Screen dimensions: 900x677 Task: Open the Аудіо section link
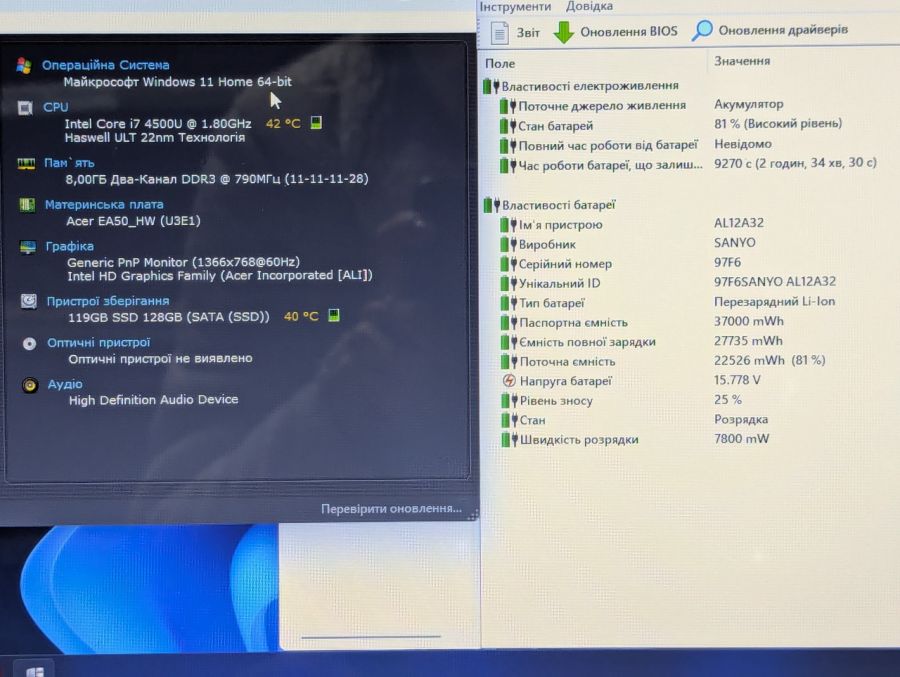click(65, 384)
